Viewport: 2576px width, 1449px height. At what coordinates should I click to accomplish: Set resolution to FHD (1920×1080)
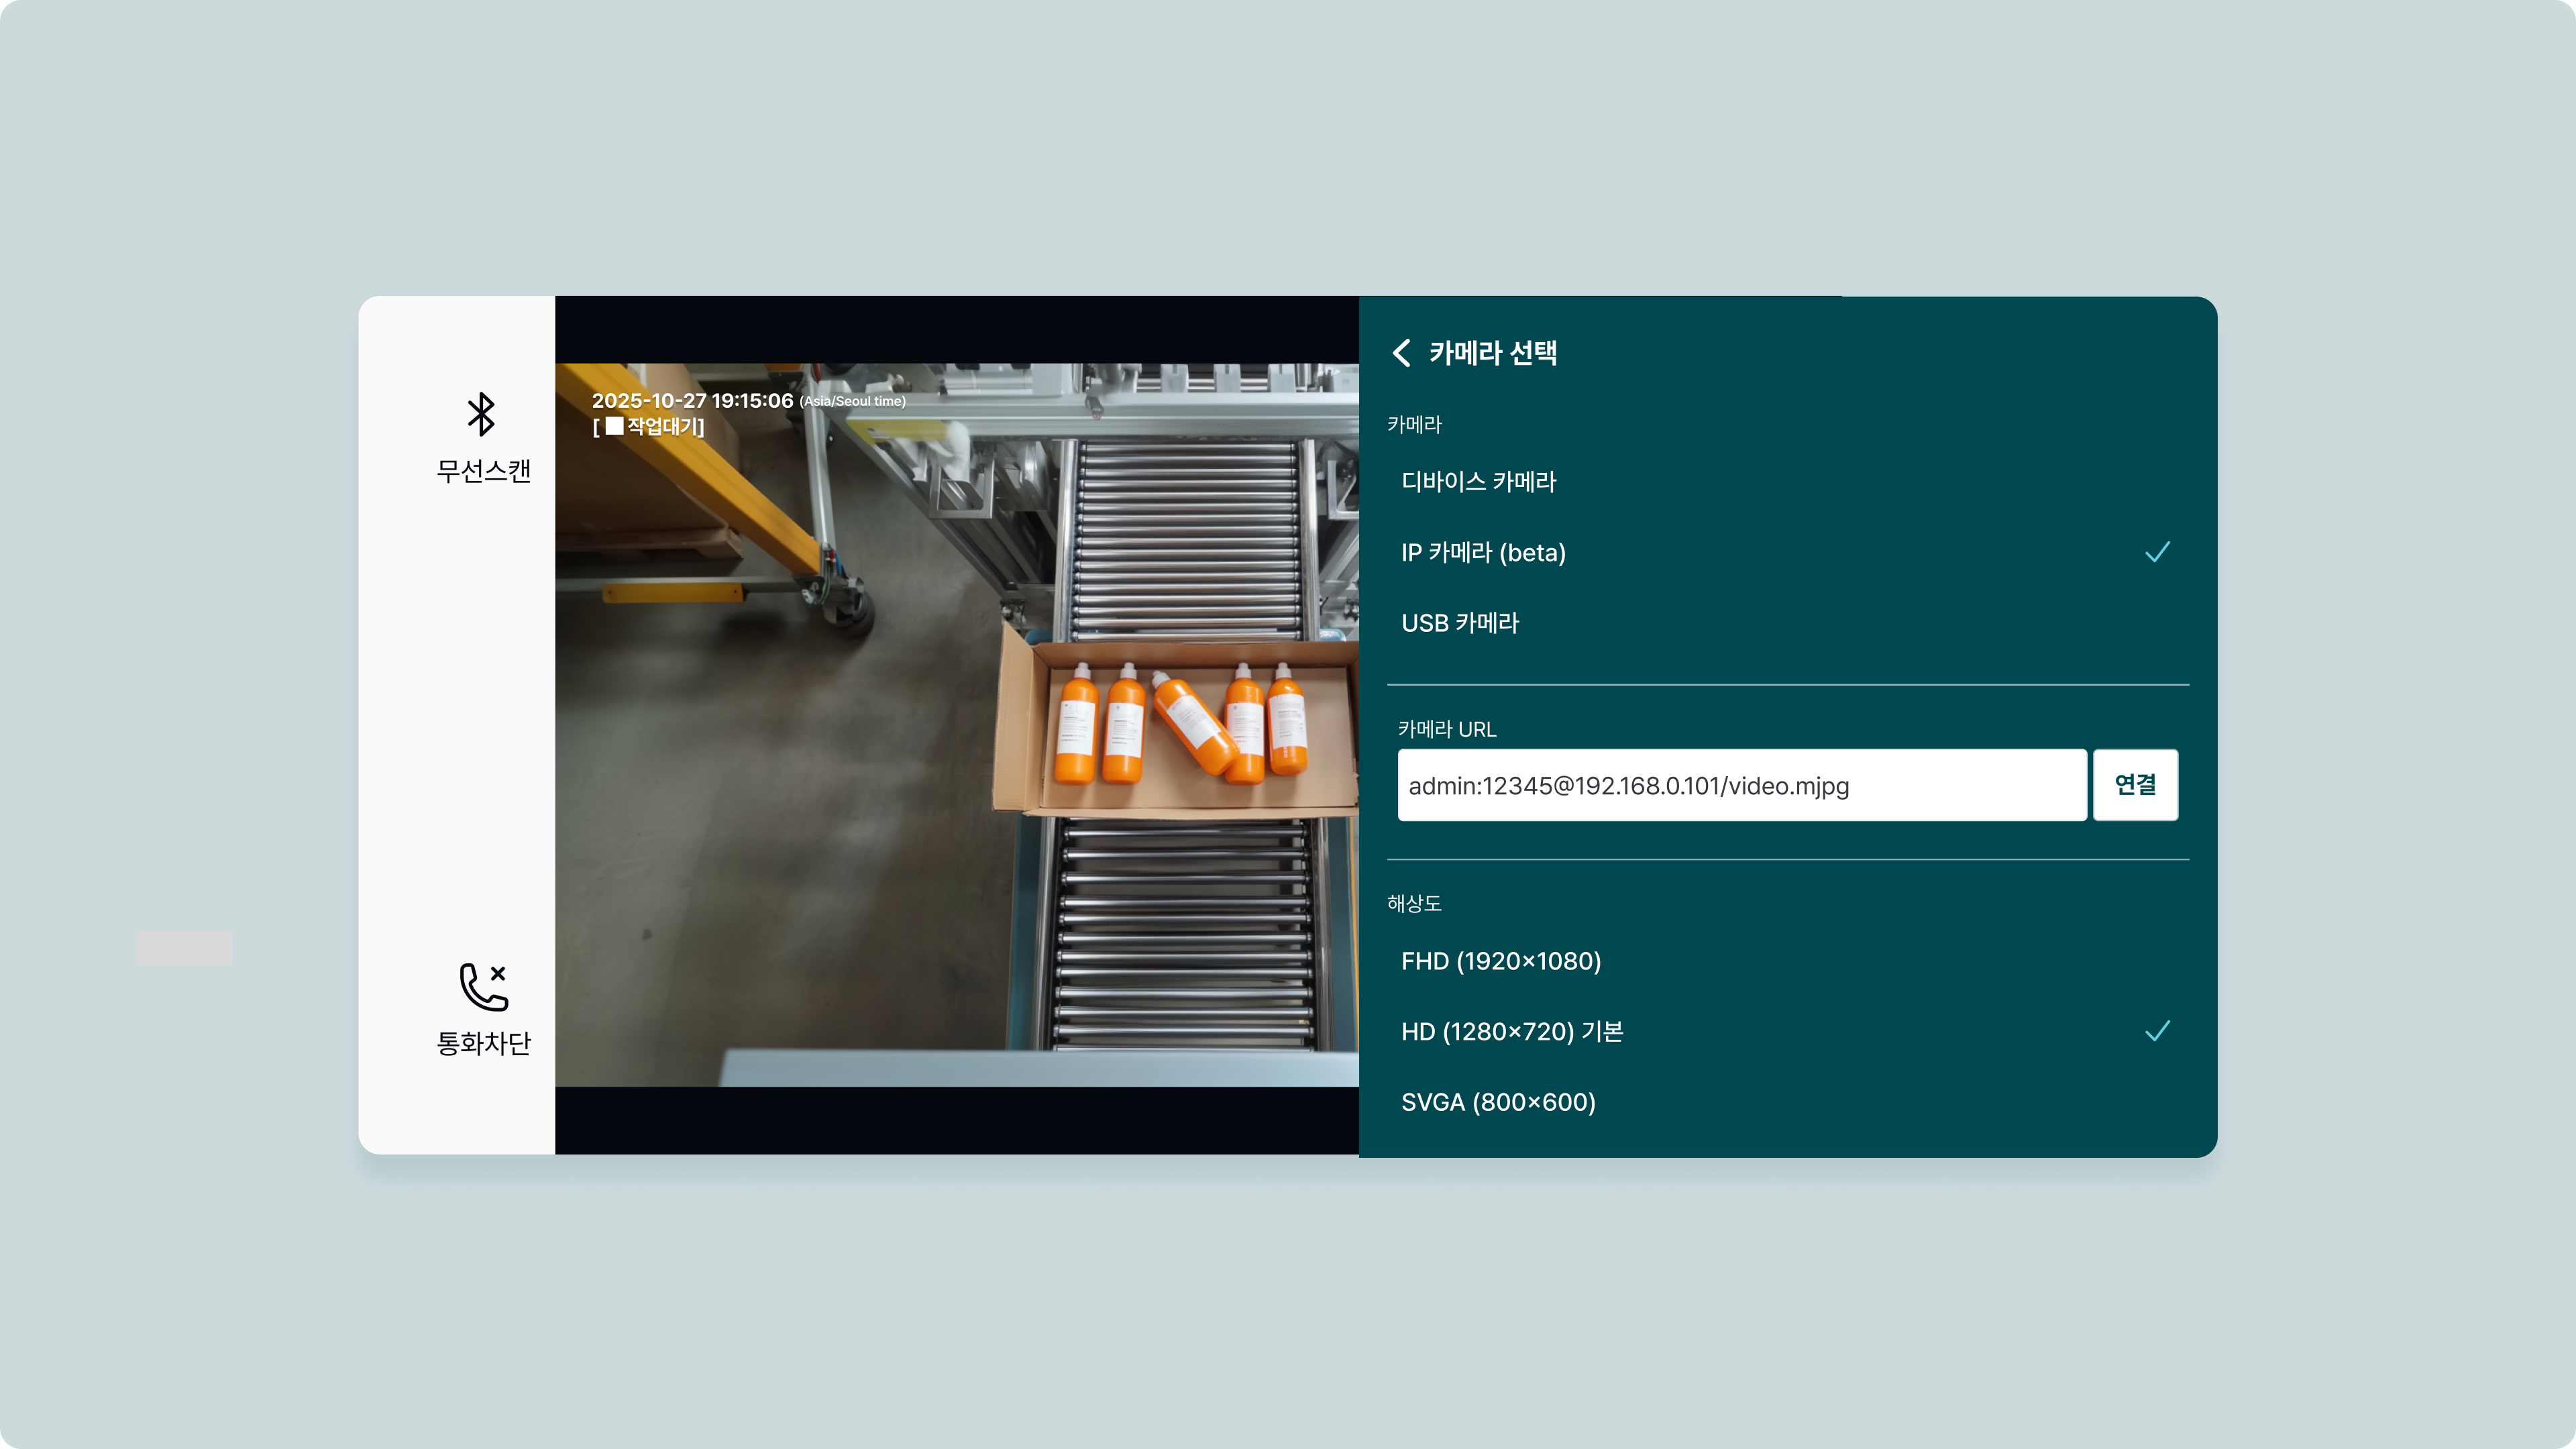point(1501,961)
